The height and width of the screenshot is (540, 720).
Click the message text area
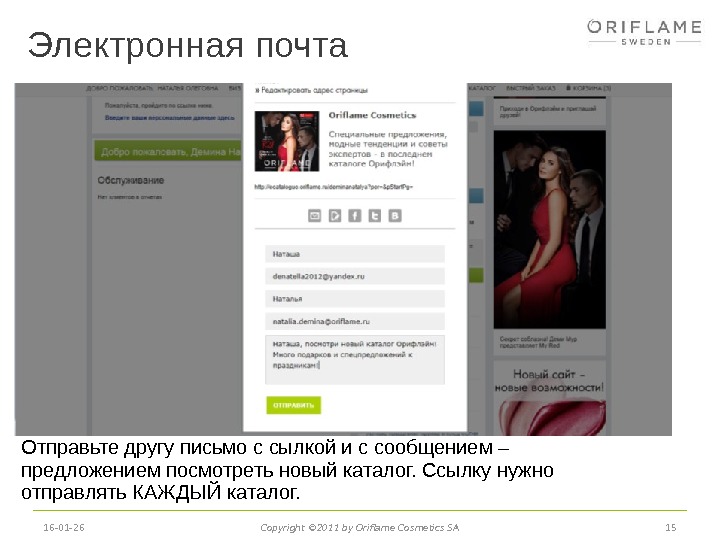coord(355,360)
